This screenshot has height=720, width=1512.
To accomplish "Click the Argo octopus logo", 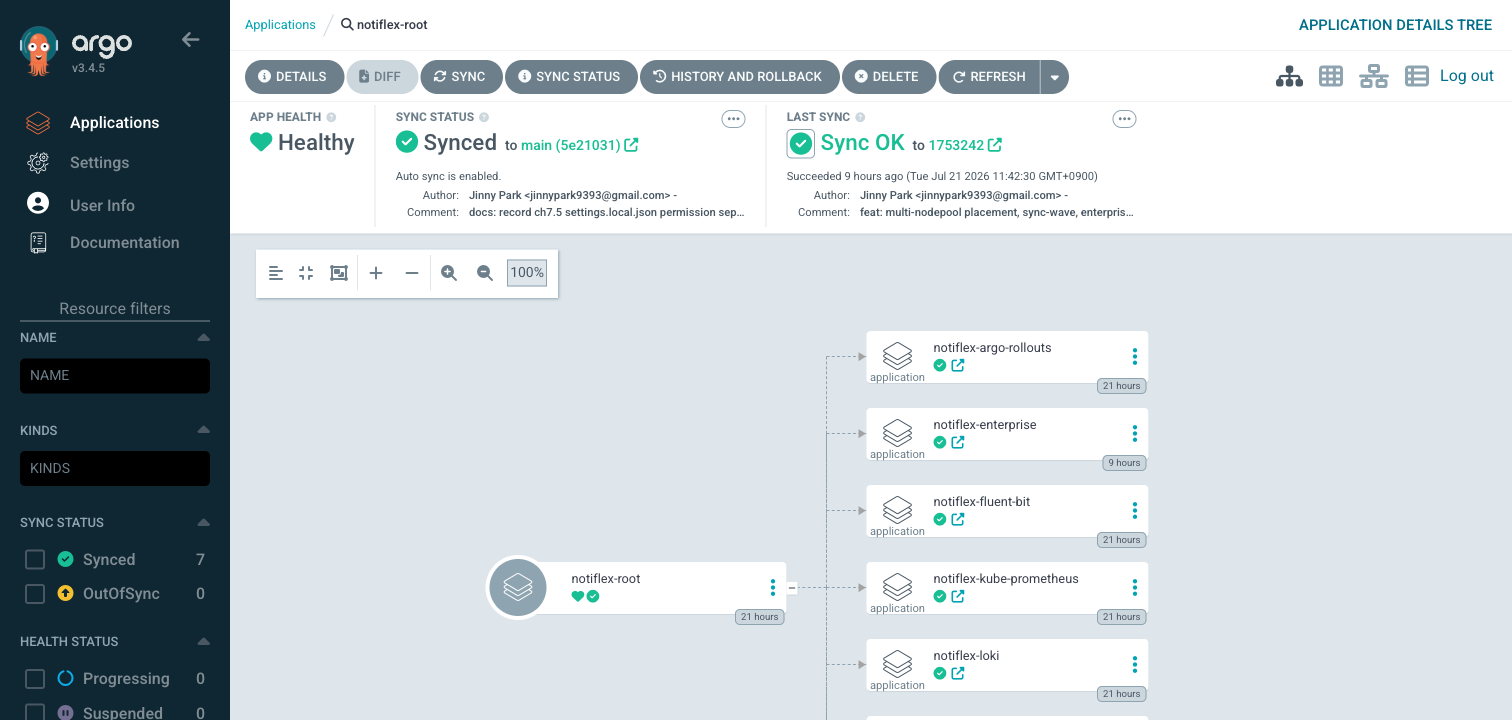I will [38, 52].
